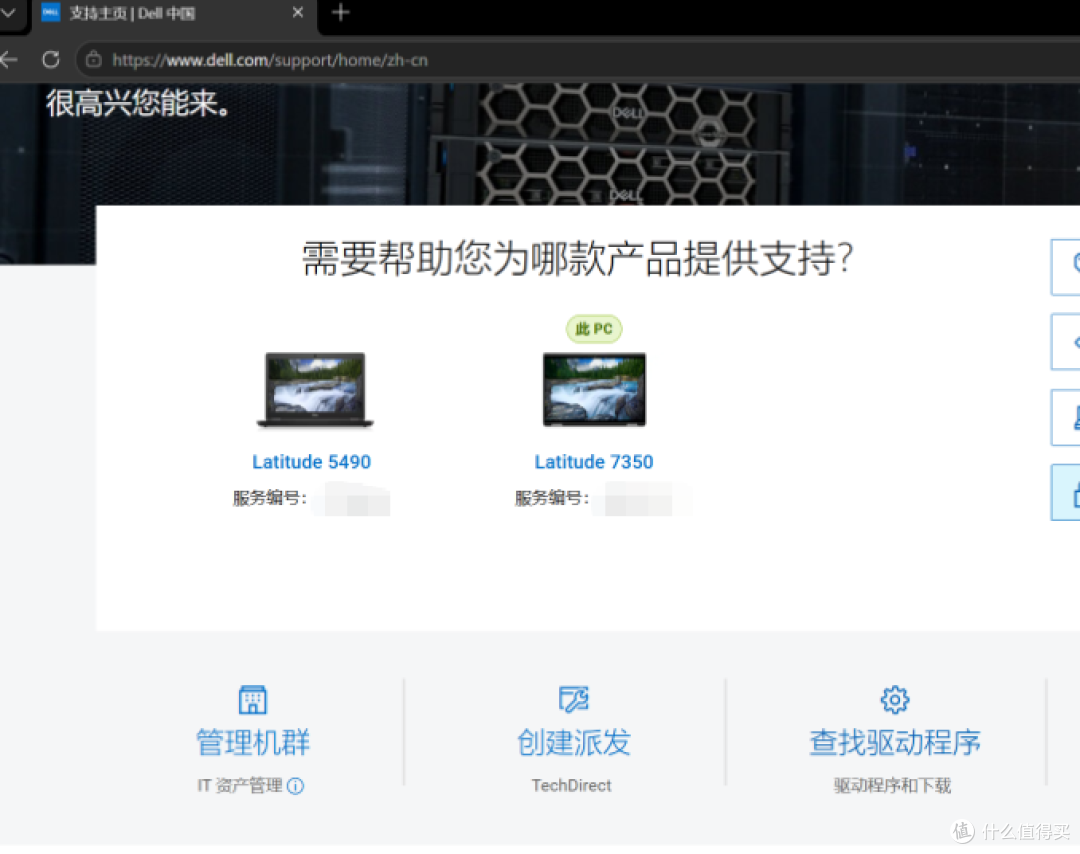Open the Latitude 7350 link

pyautogui.click(x=594, y=461)
